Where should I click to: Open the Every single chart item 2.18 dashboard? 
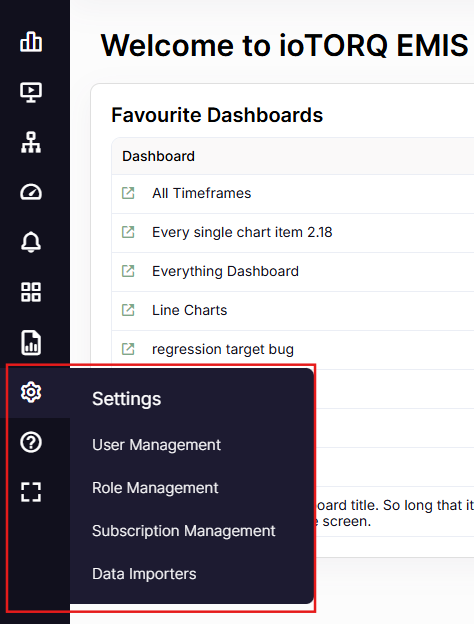[242, 232]
